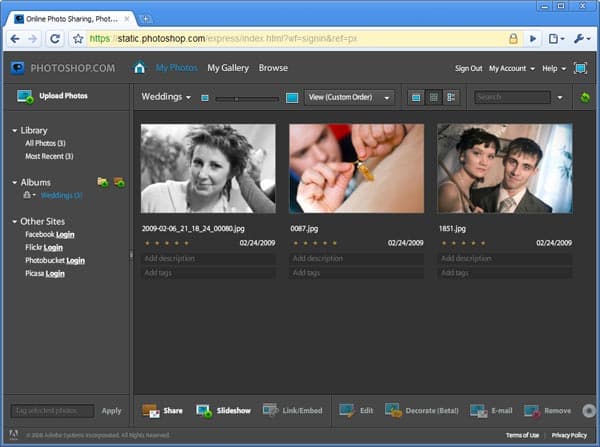Click the browser Forward arrow
The width and height of the screenshot is (600, 447).
(x=33, y=39)
